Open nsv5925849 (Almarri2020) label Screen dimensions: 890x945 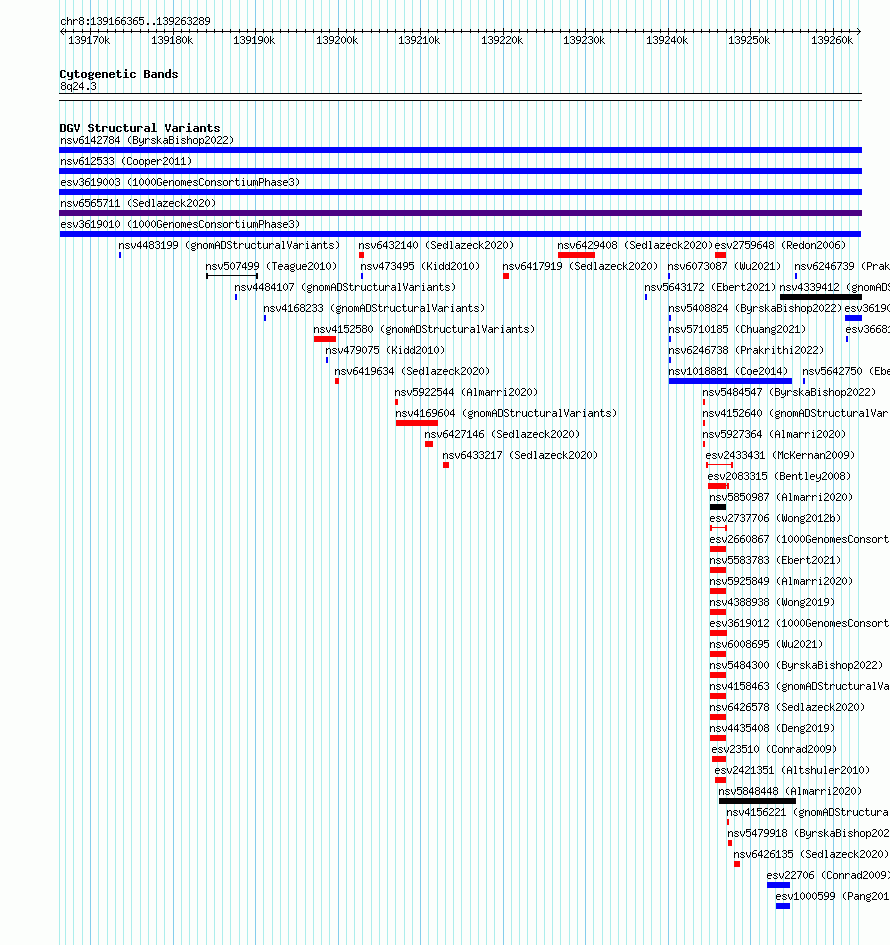click(x=782, y=582)
